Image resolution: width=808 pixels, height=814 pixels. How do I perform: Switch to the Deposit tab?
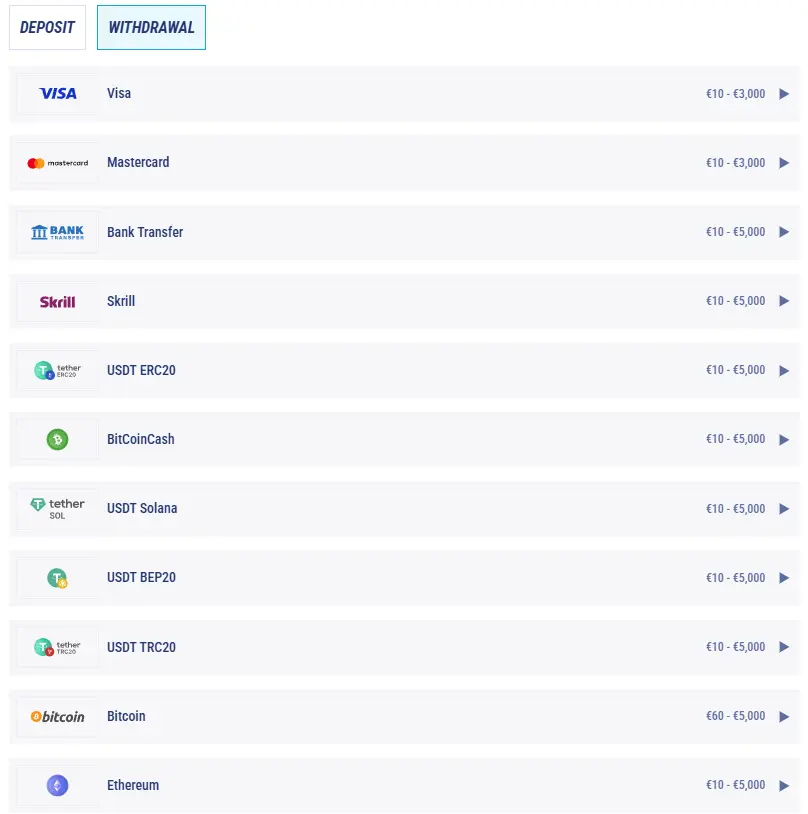pyautogui.click(x=48, y=28)
